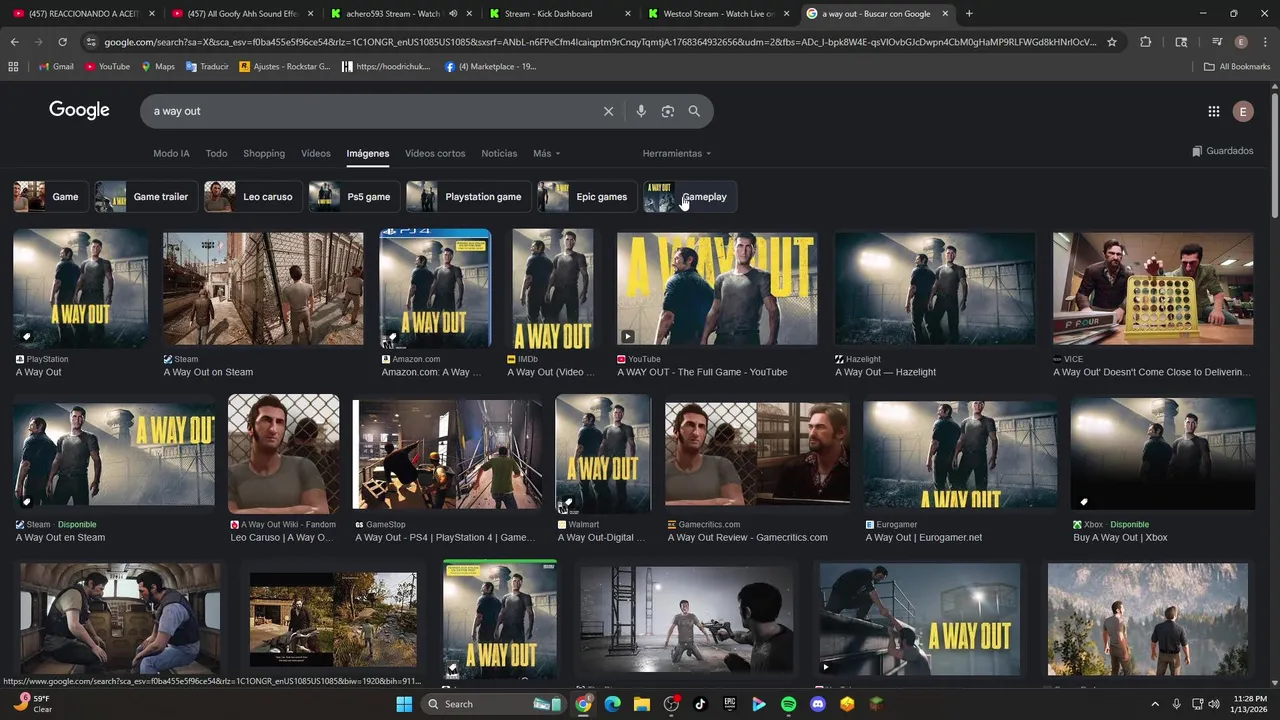Open Spotify from the taskbar

pos(788,704)
